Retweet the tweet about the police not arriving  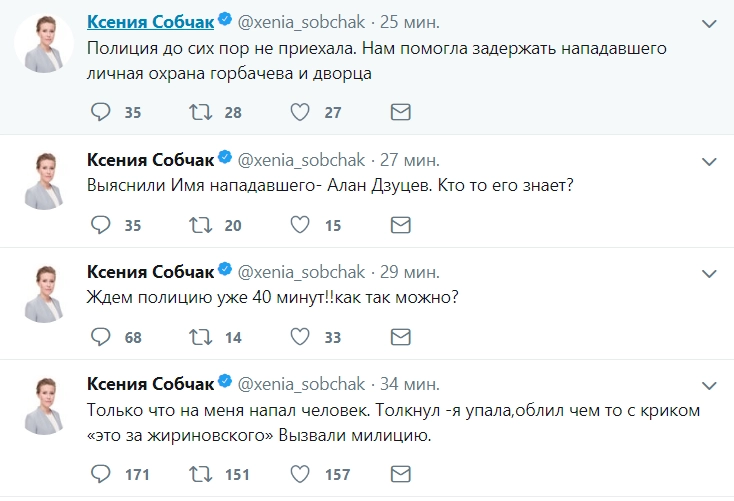[200, 112]
